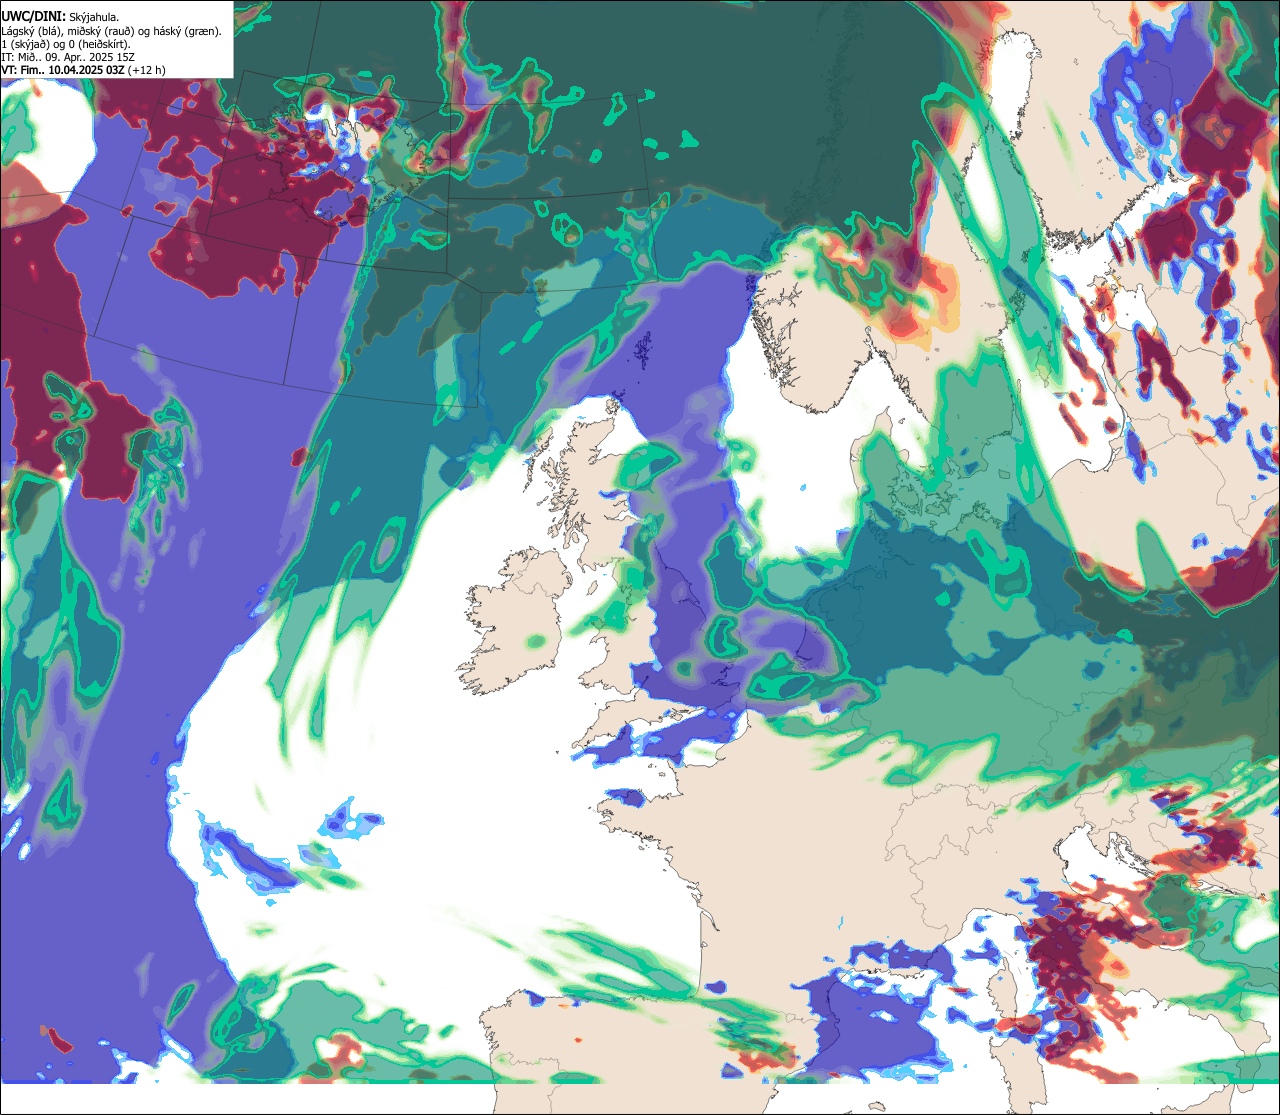1280x1115 pixels.
Task: Click the Ireland landmass on the map
Action: [515, 620]
